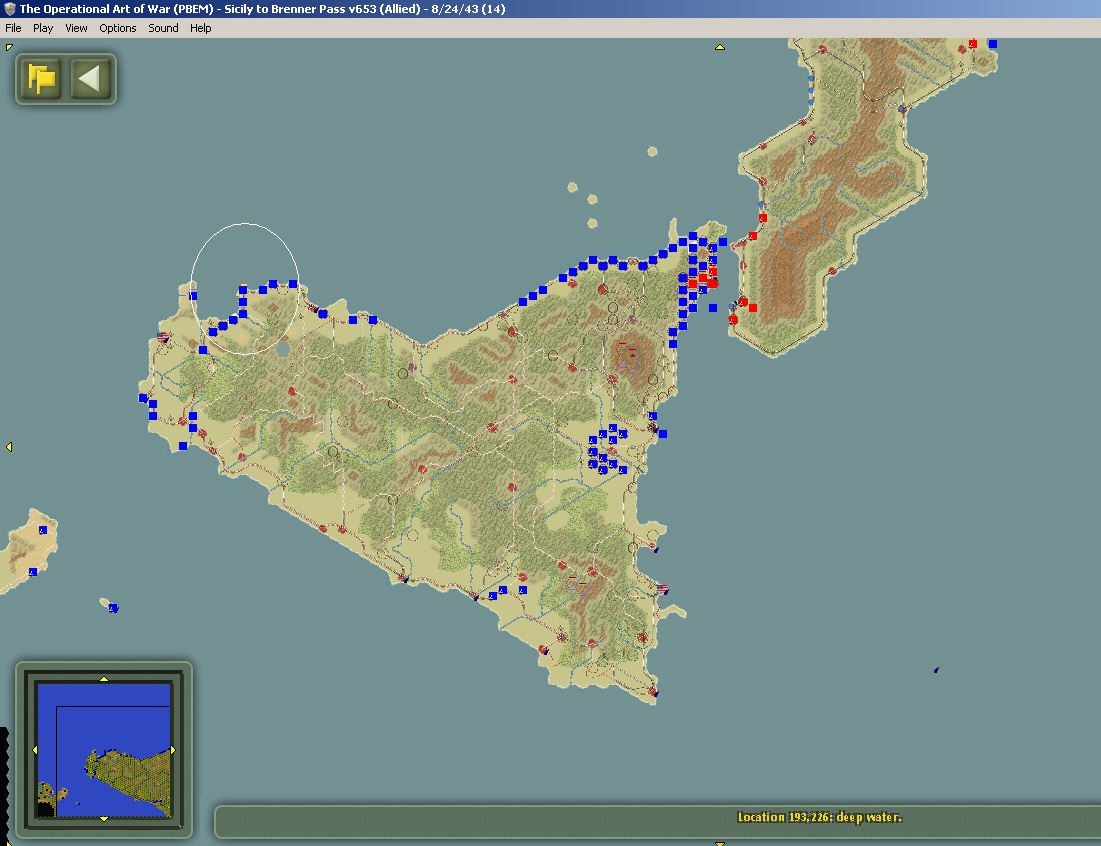The height and width of the screenshot is (846, 1101).
Task: Select the lone dark marker in the southeastern open sea
Action: (x=936, y=670)
